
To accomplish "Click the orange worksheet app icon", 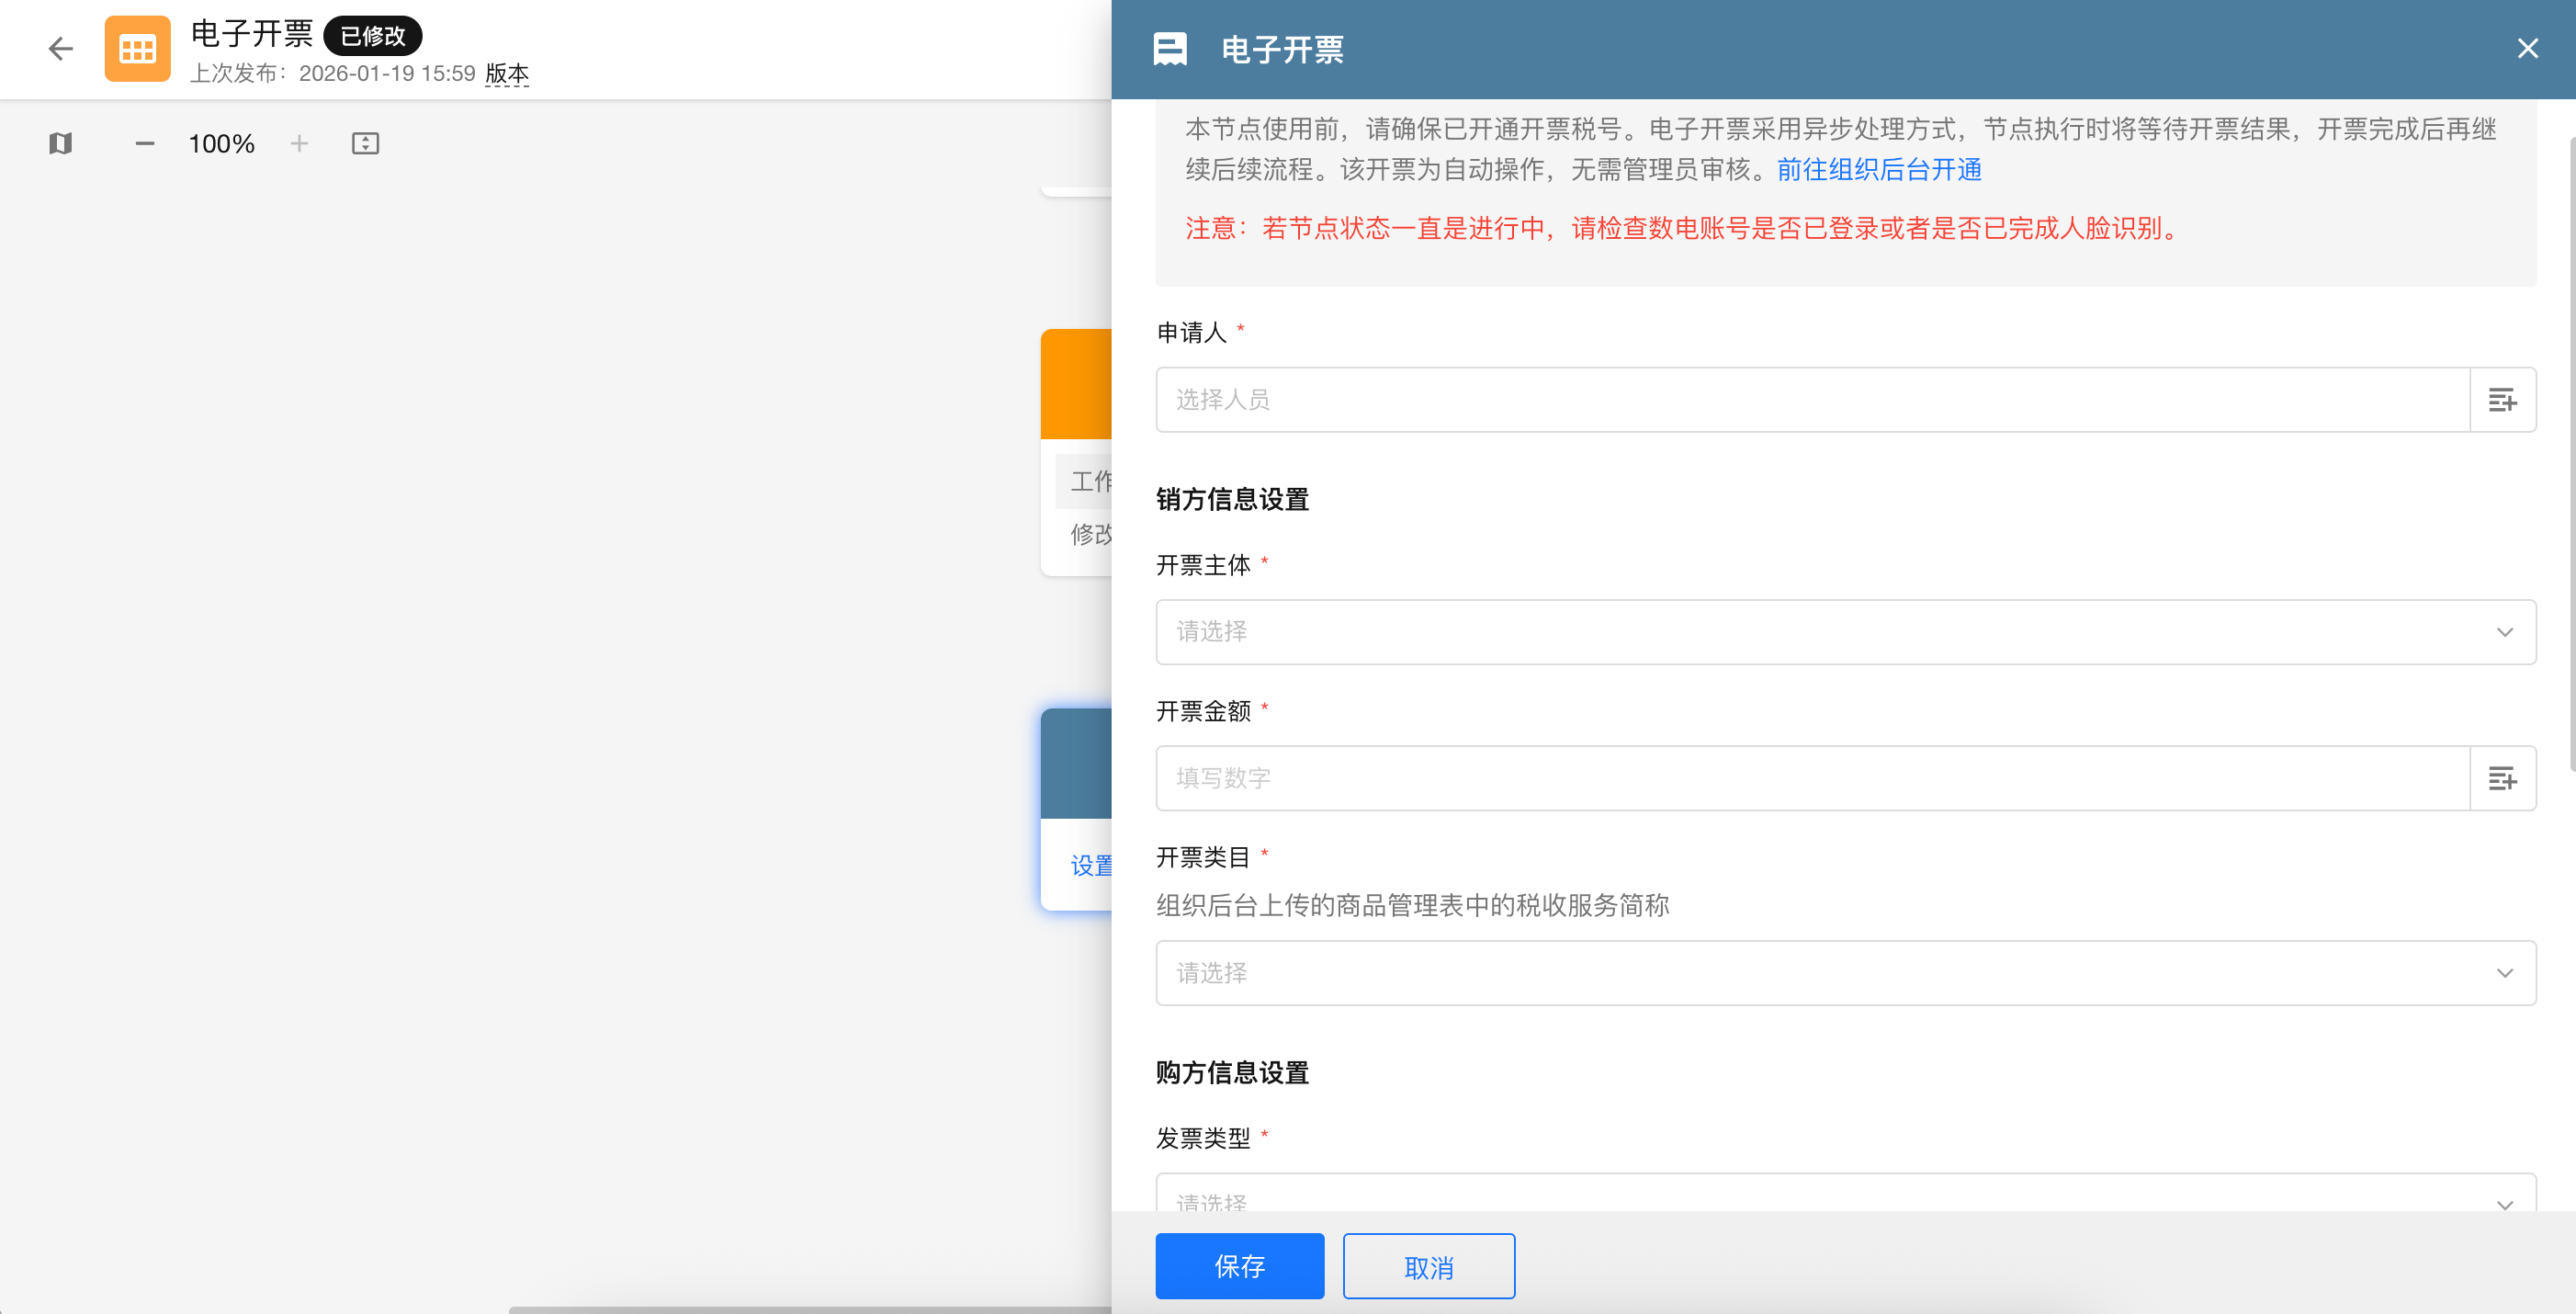I will tap(137, 48).
